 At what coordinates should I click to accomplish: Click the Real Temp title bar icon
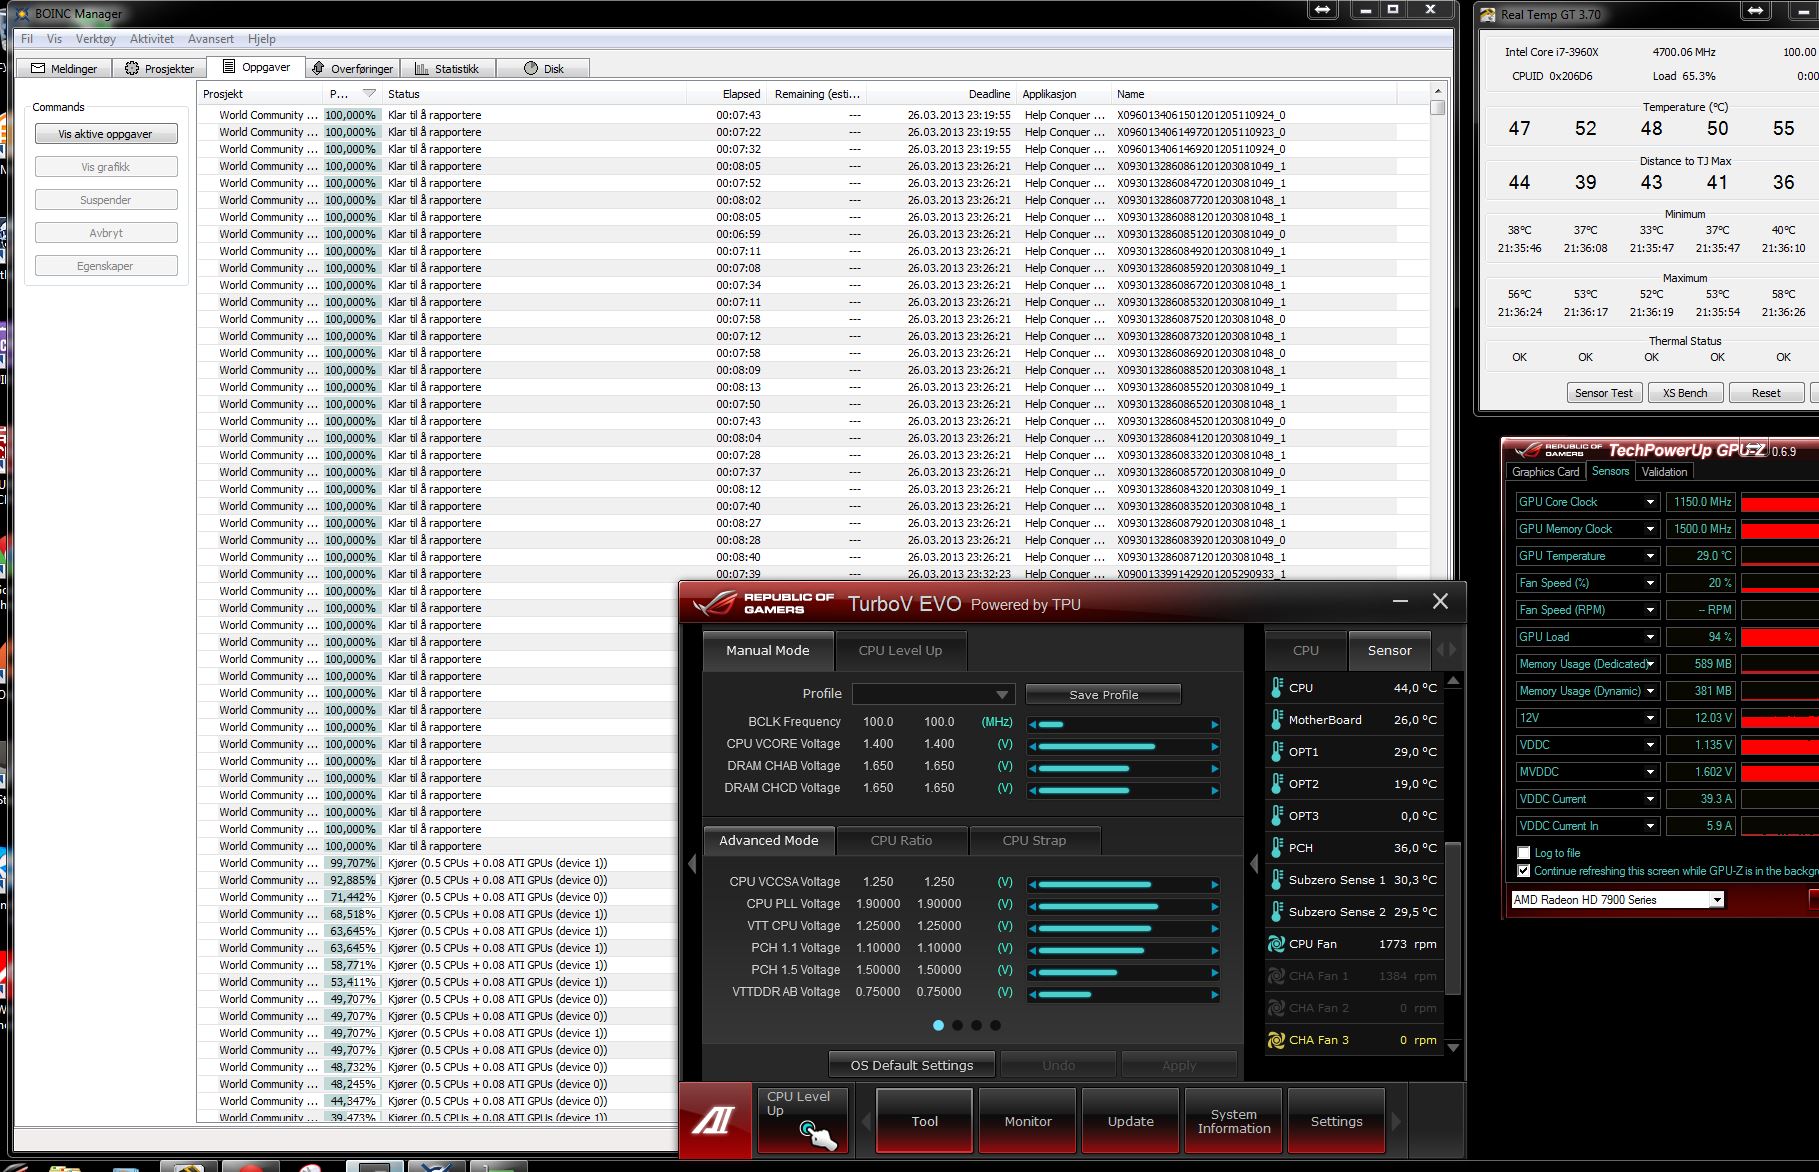1488,14
